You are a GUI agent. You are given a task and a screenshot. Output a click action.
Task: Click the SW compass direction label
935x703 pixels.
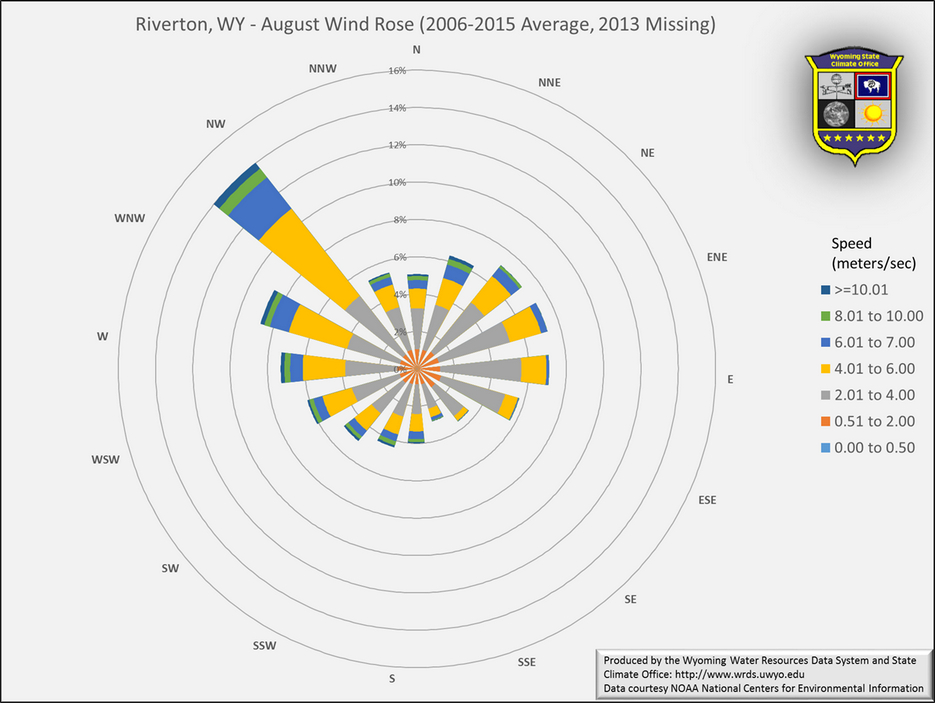click(170, 568)
